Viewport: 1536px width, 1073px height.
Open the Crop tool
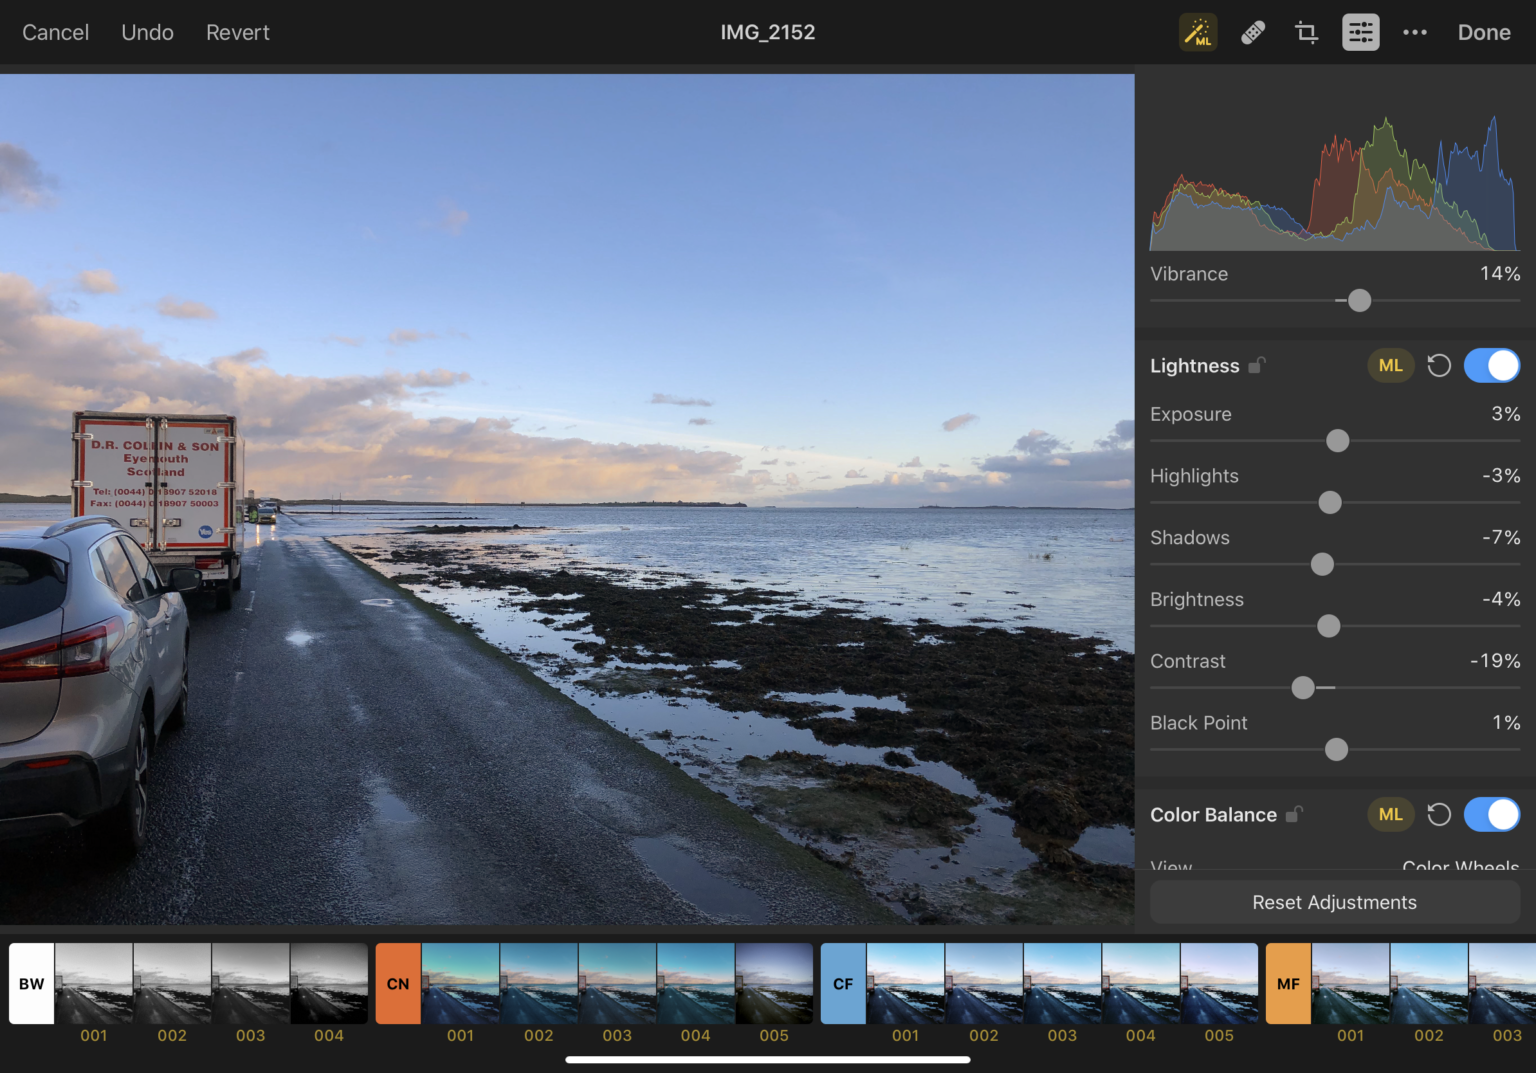[1306, 32]
